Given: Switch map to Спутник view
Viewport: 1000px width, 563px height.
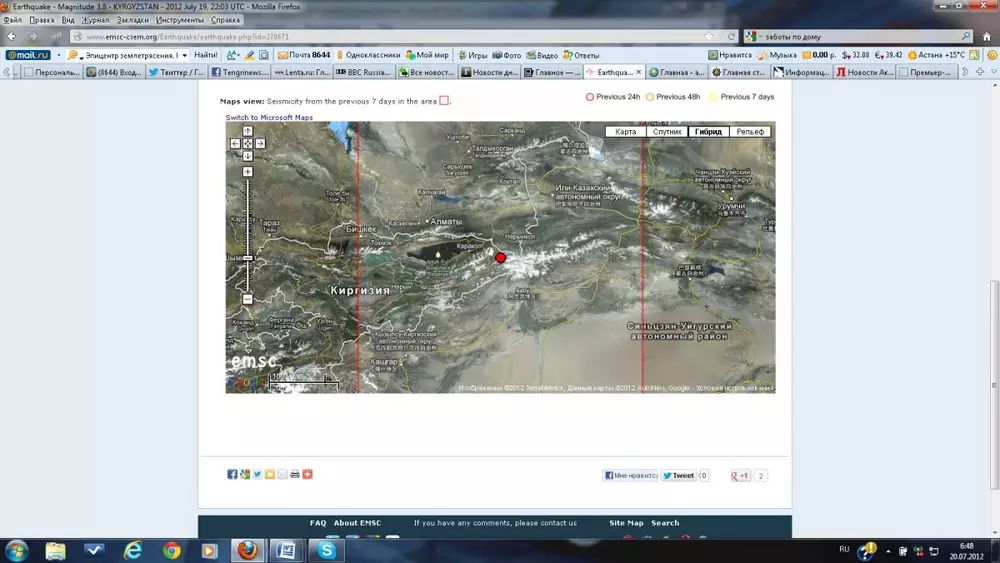Looking at the screenshot, I should 667,132.
